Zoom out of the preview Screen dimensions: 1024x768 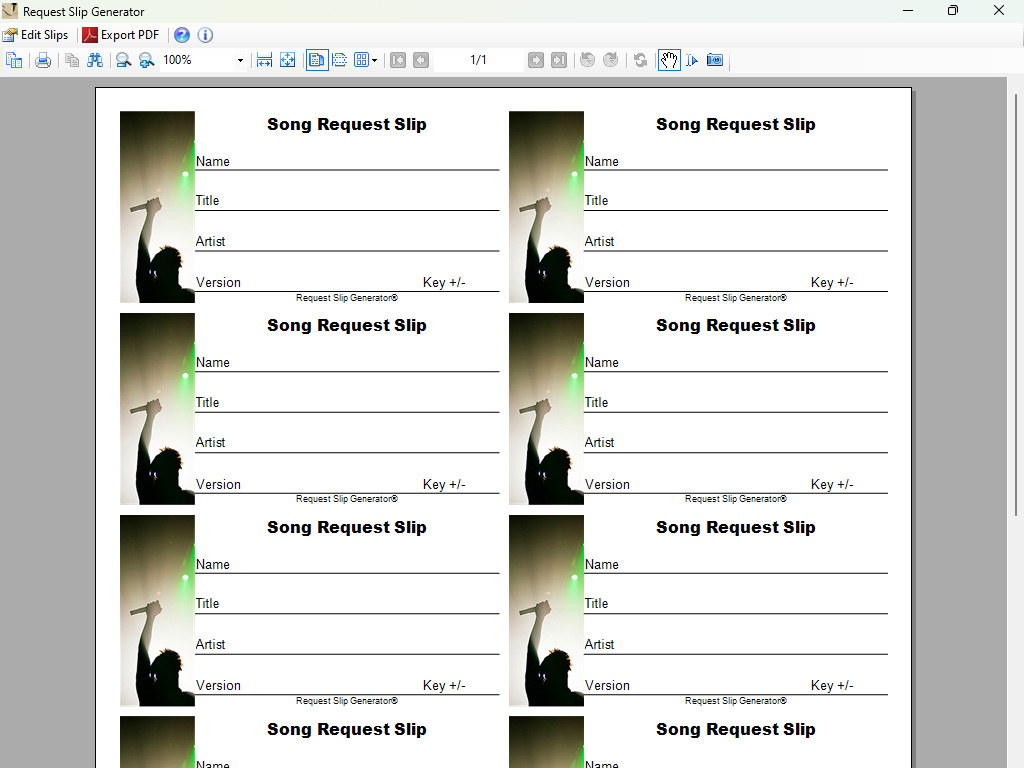123,60
